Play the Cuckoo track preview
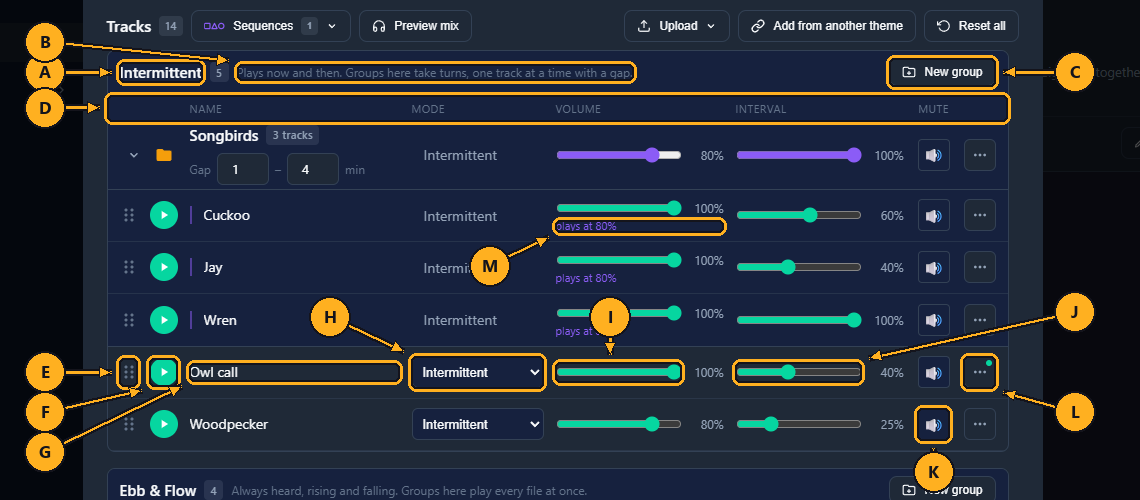 tap(164, 215)
